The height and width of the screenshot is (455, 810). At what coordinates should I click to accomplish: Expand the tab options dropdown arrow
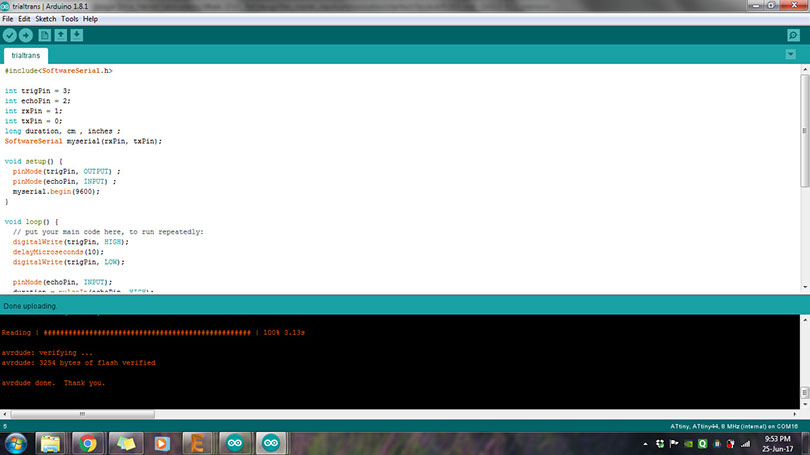coord(790,54)
